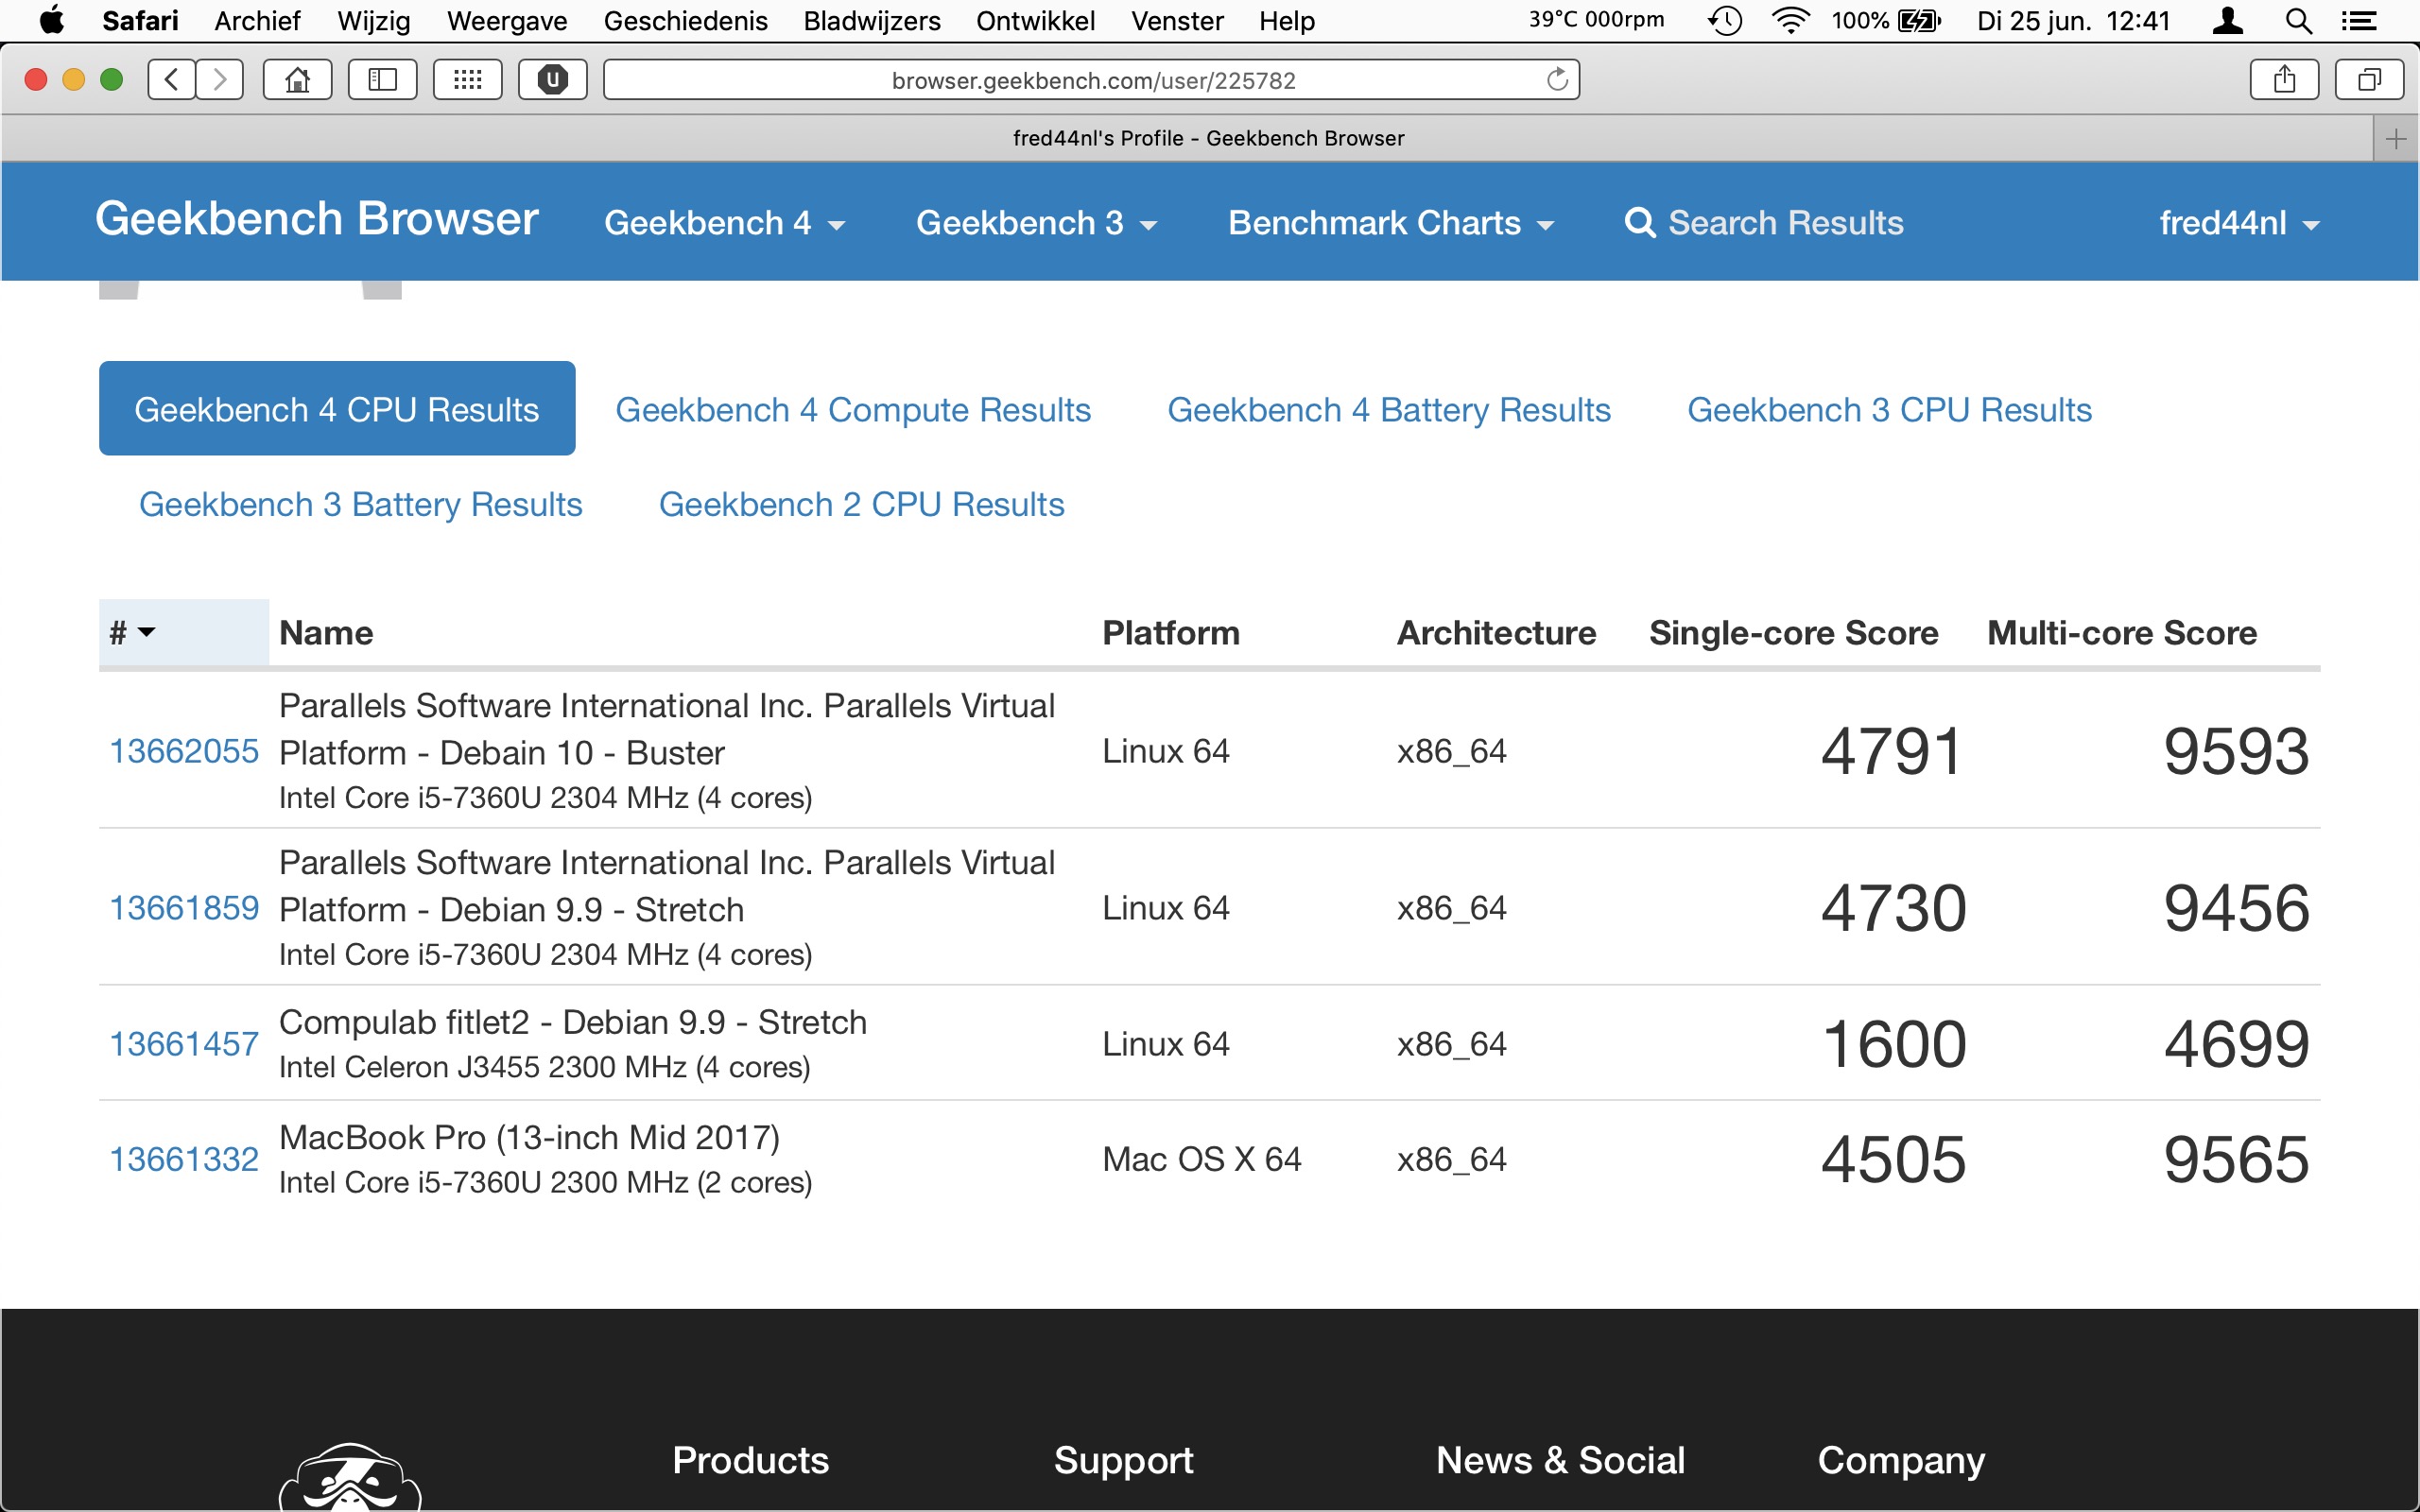This screenshot has width=2420, height=1512.
Task: Open Spotlight search magnifier icon
Action: (2299, 20)
